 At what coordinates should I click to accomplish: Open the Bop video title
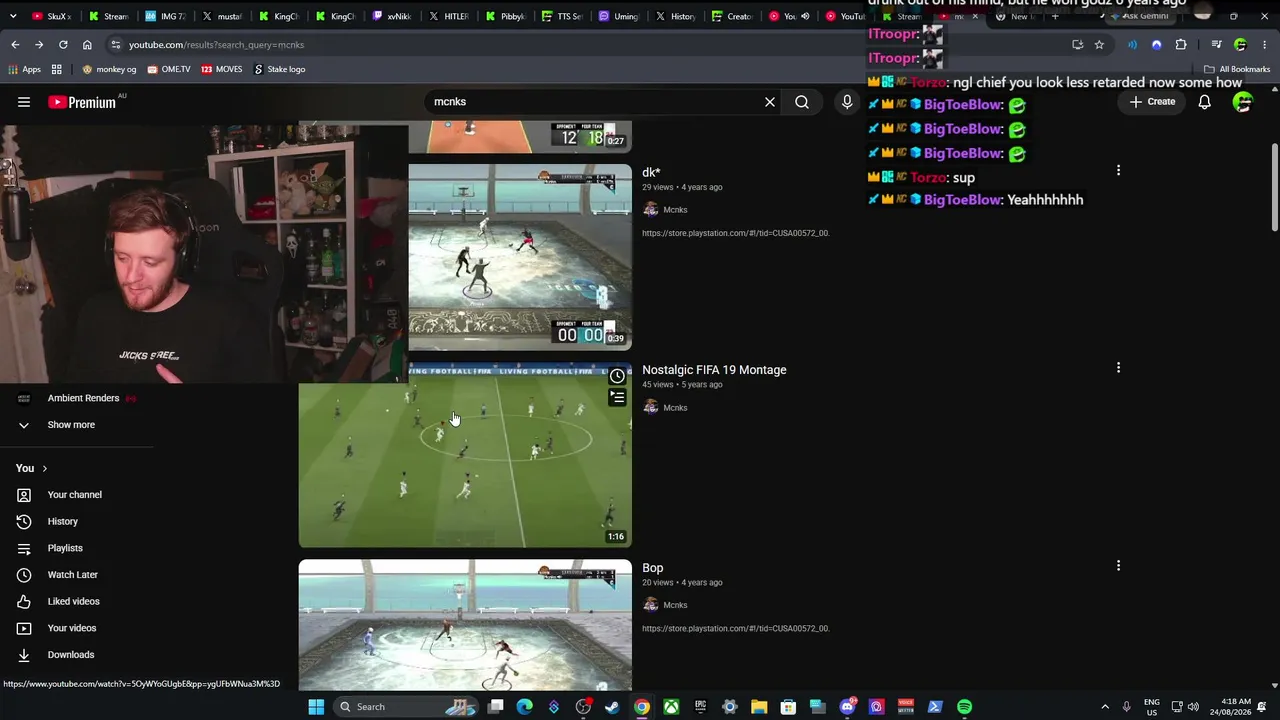[x=653, y=568]
